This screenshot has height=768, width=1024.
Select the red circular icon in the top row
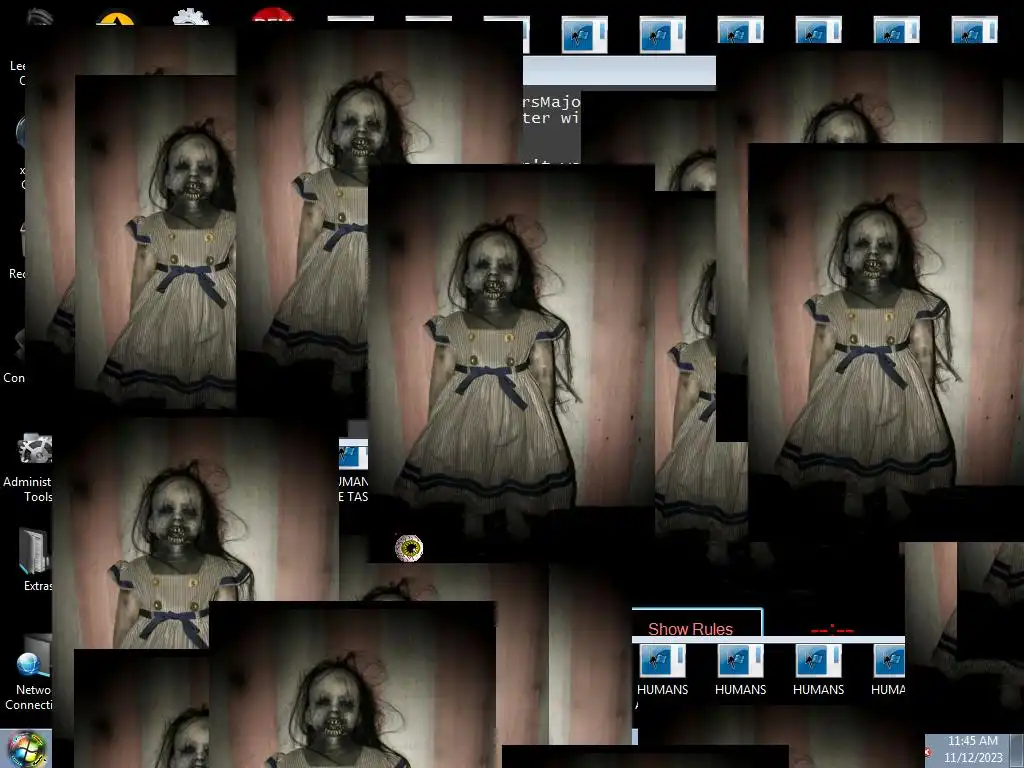coord(273,16)
